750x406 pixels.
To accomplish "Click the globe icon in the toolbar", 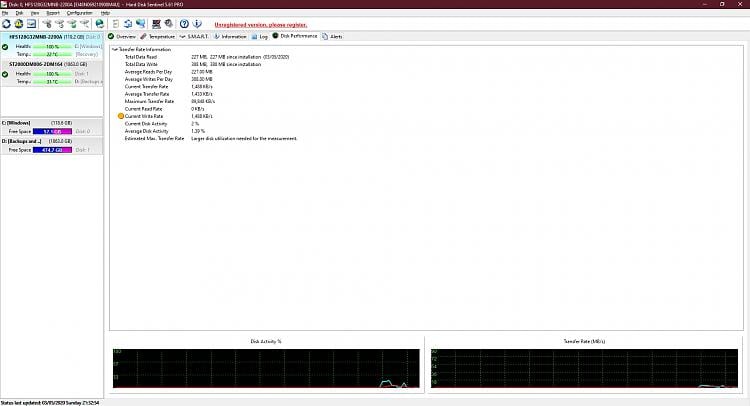I will (x=99, y=22).
